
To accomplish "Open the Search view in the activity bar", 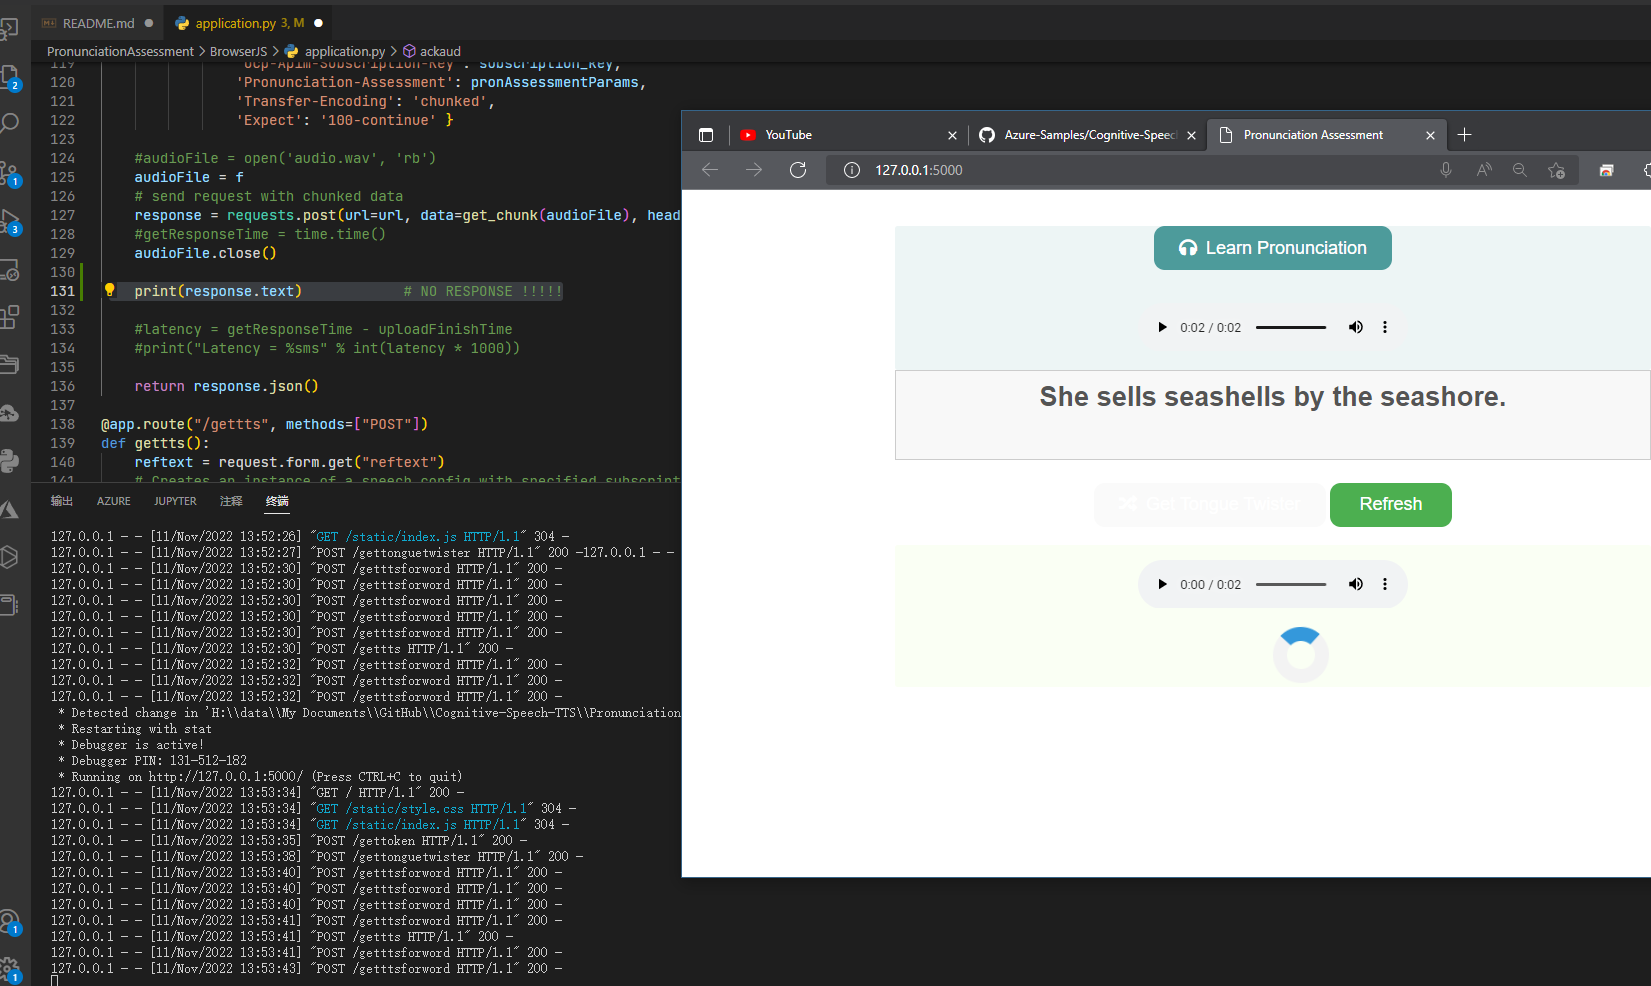I will pyautogui.click(x=10, y=122).
